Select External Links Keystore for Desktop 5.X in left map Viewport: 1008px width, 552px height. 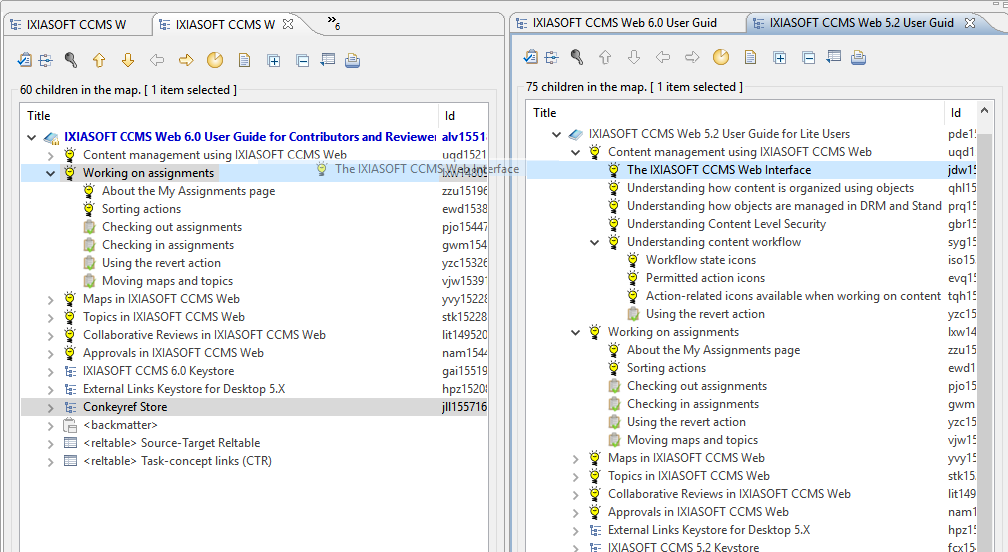184,389
